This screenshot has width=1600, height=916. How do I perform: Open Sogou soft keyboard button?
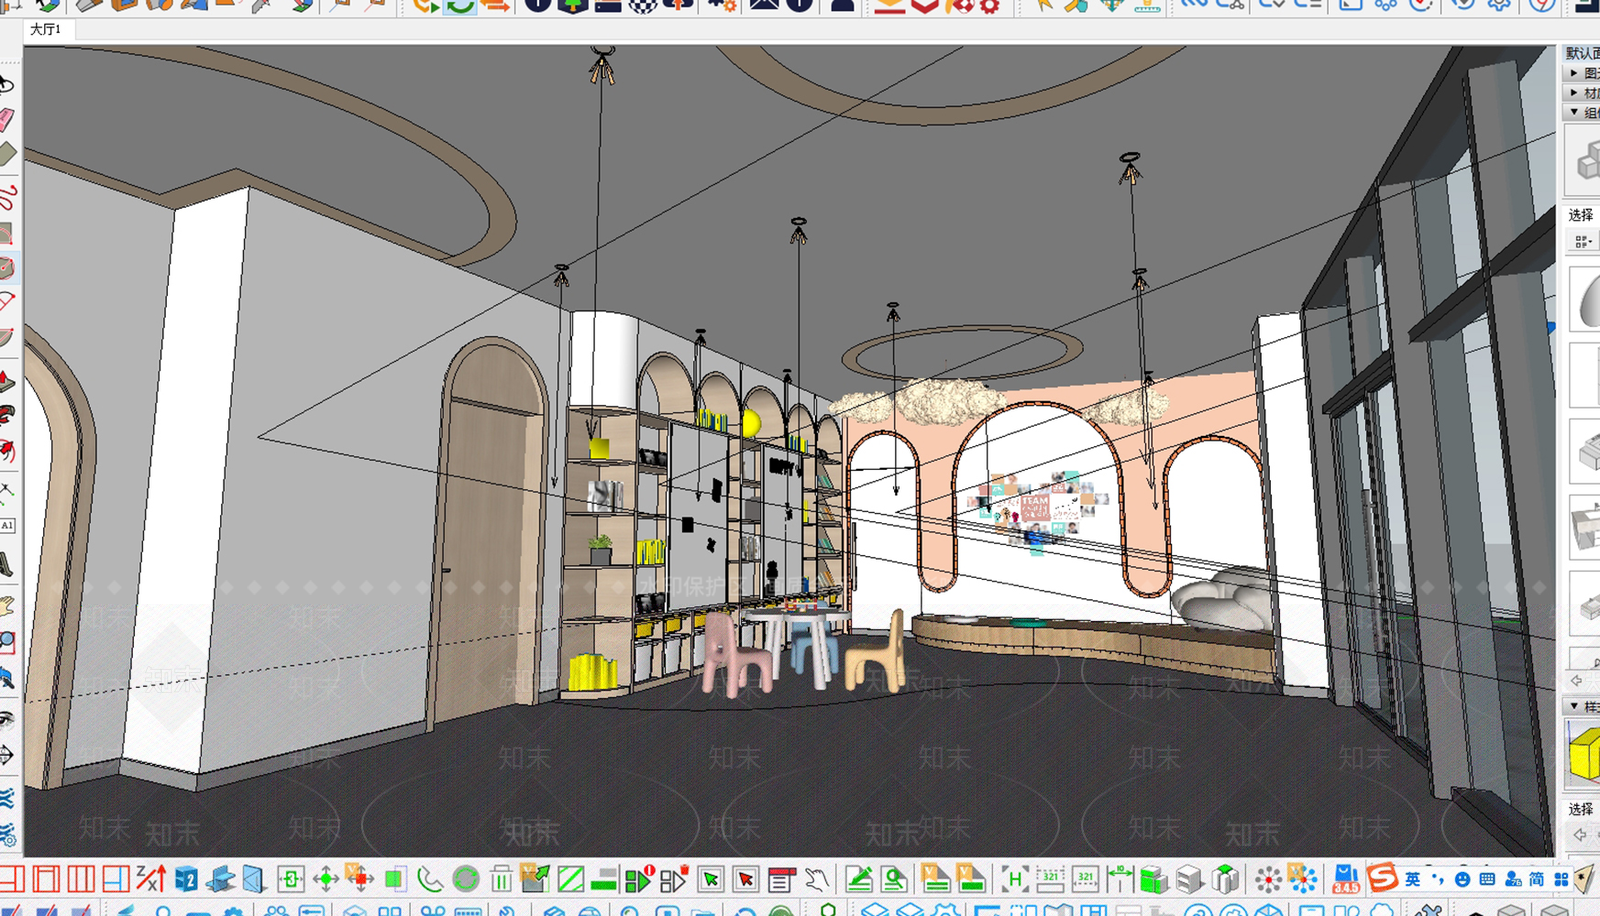pyautogui.click(x=1487, y=879)
